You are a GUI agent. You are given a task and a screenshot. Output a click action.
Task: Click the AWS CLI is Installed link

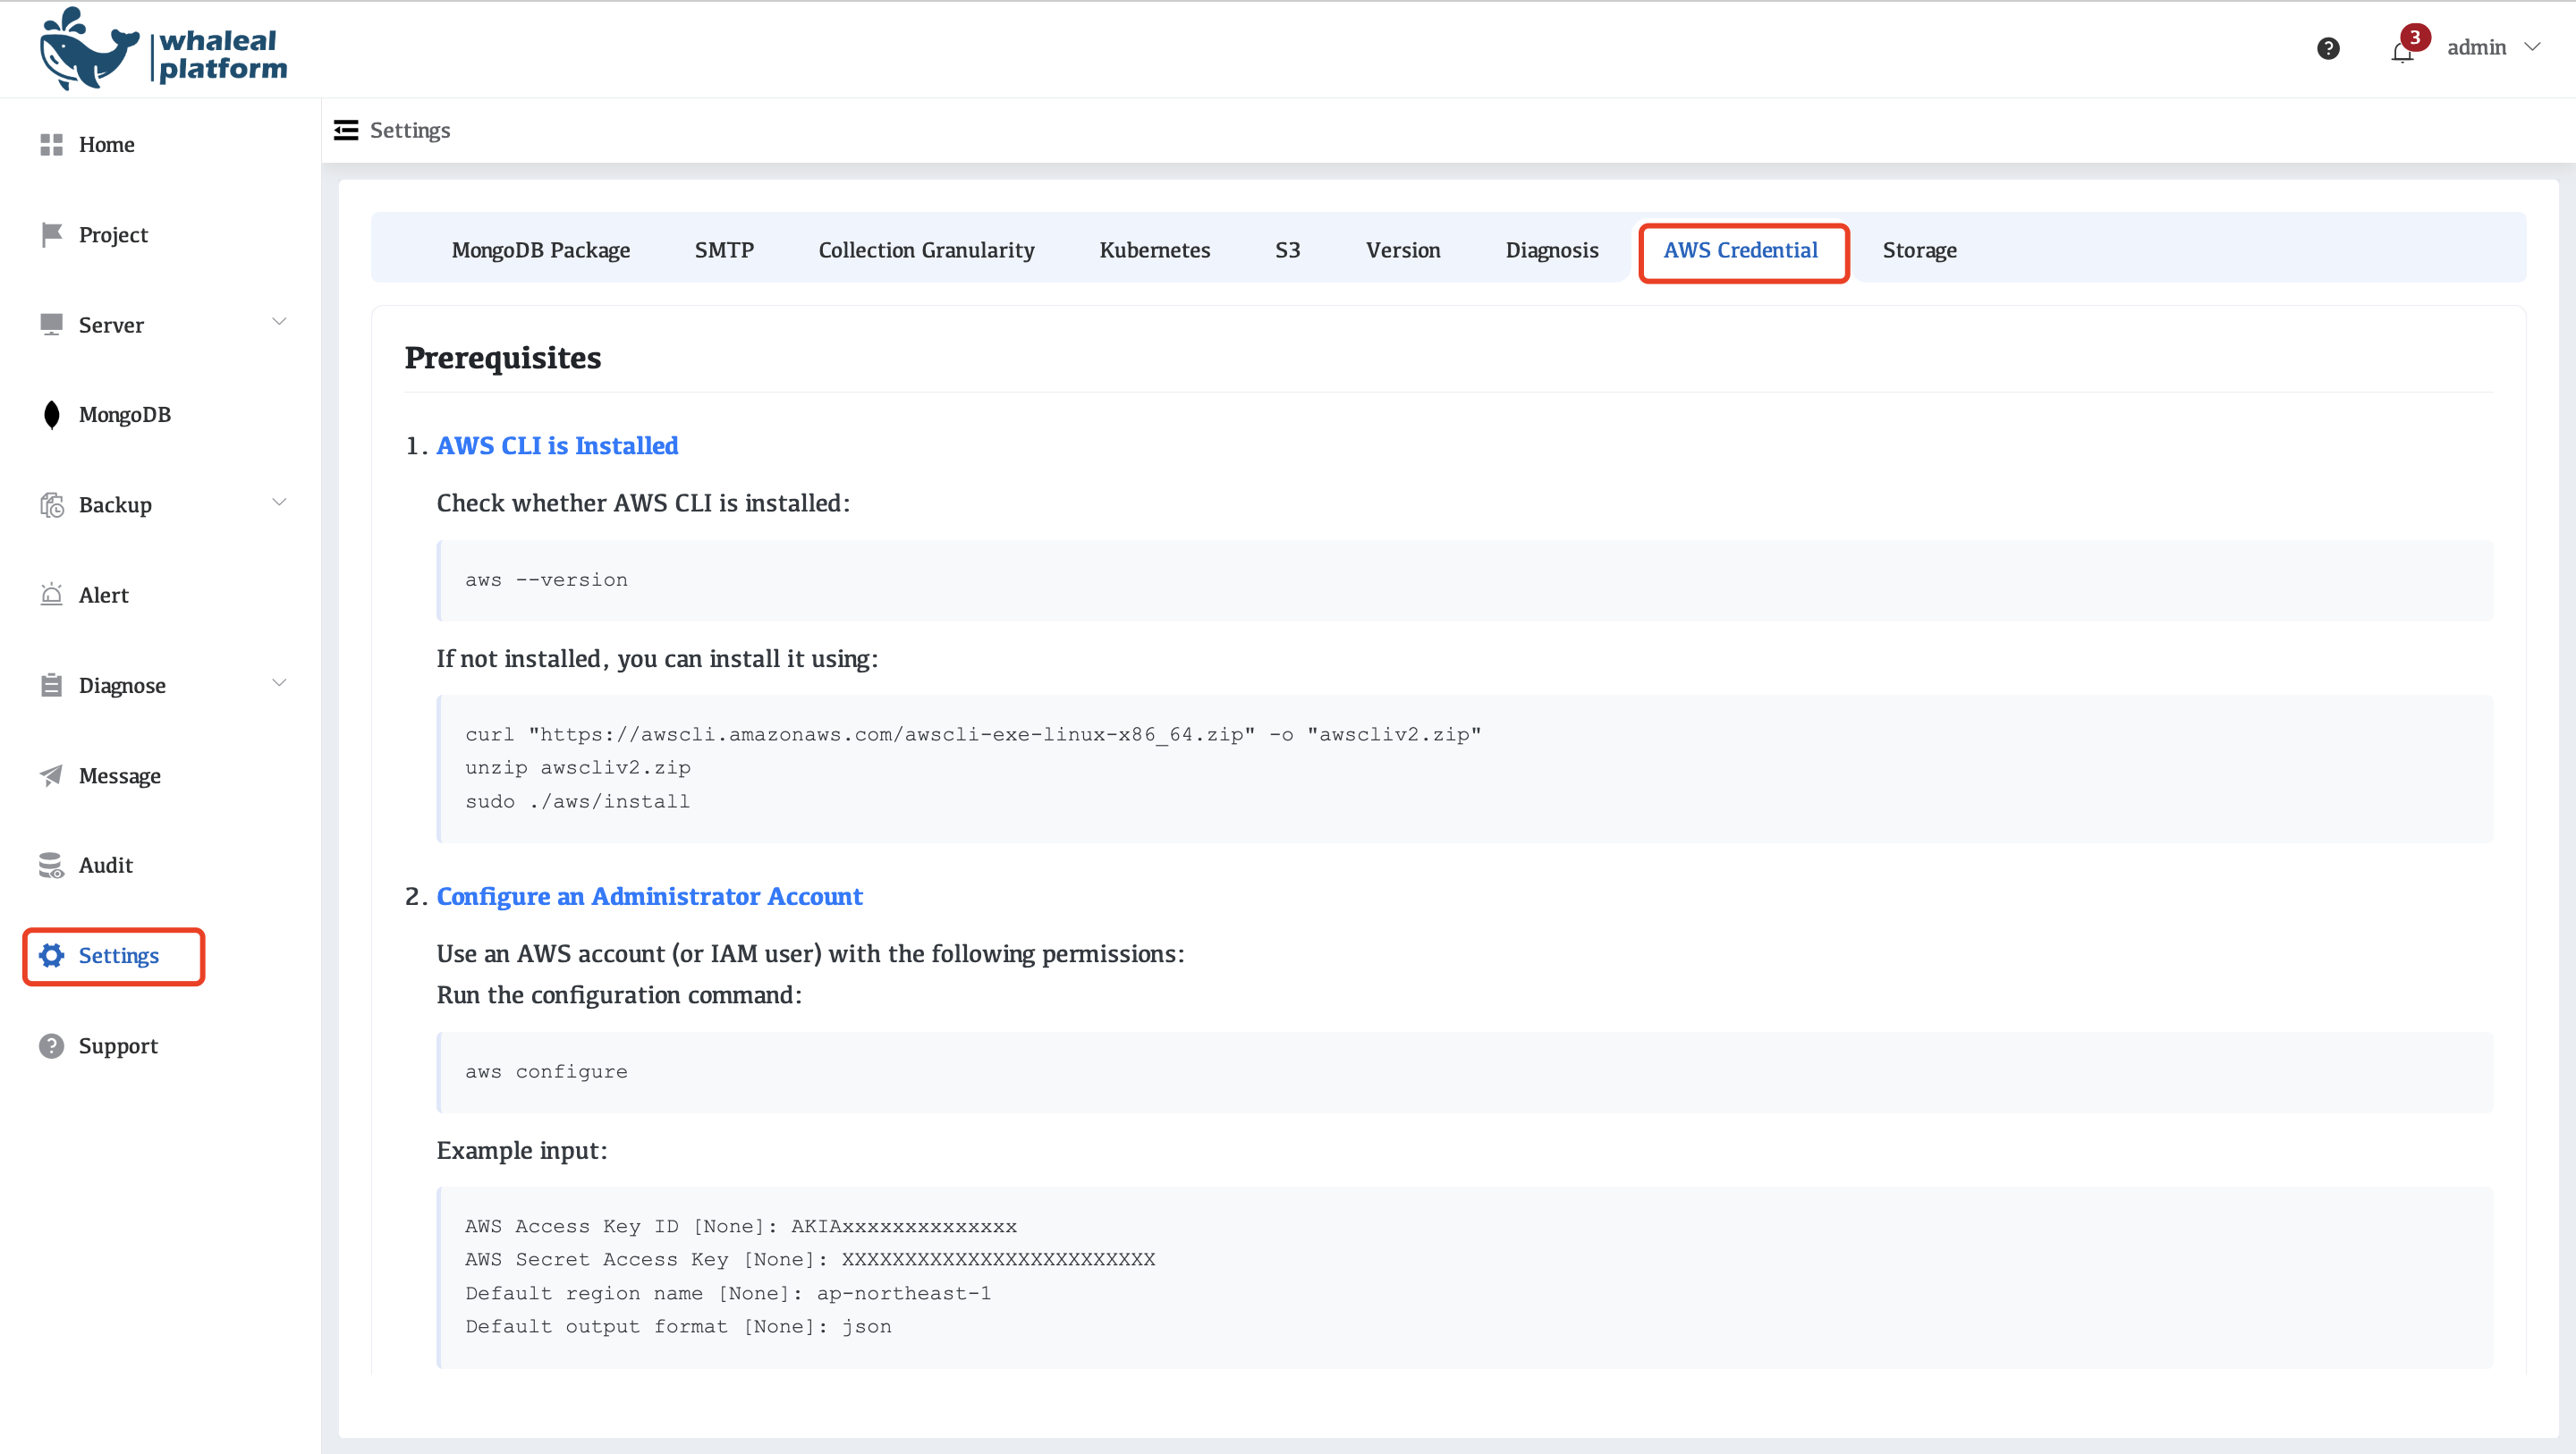pyautogui.click(x=557, y=446)
